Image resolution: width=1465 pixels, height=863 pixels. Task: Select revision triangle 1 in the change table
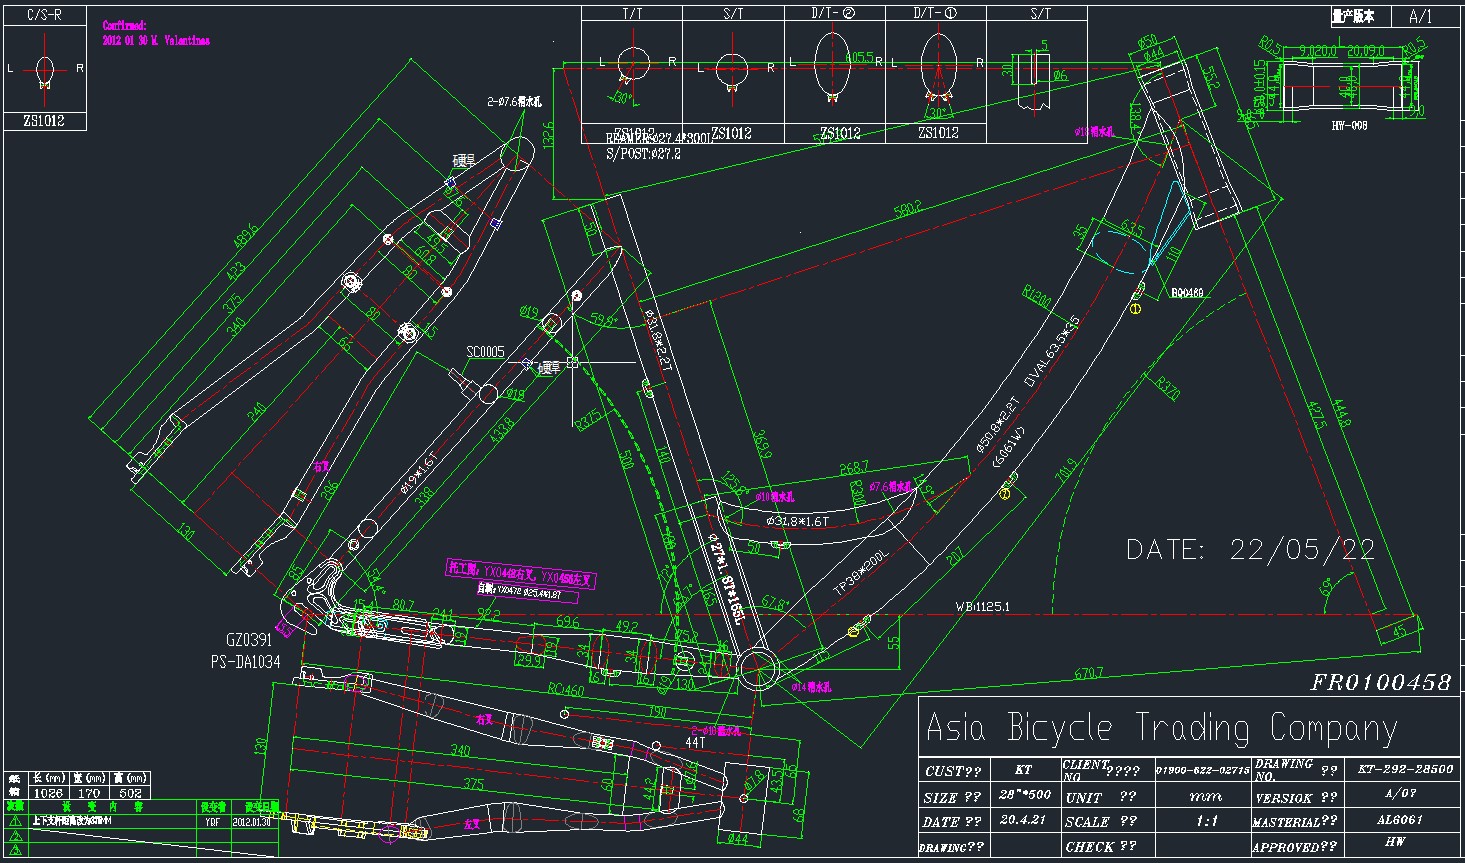(x=15, y=820)
